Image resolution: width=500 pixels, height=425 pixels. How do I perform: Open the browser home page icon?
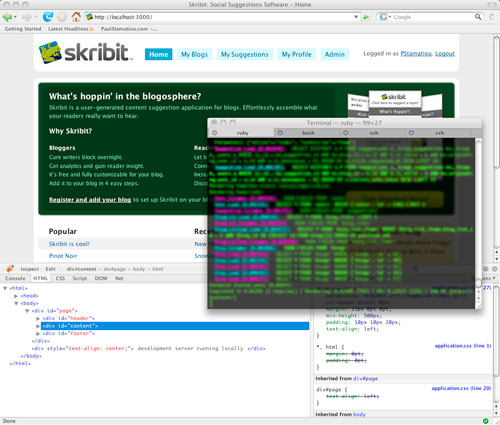tap(76, 16)
